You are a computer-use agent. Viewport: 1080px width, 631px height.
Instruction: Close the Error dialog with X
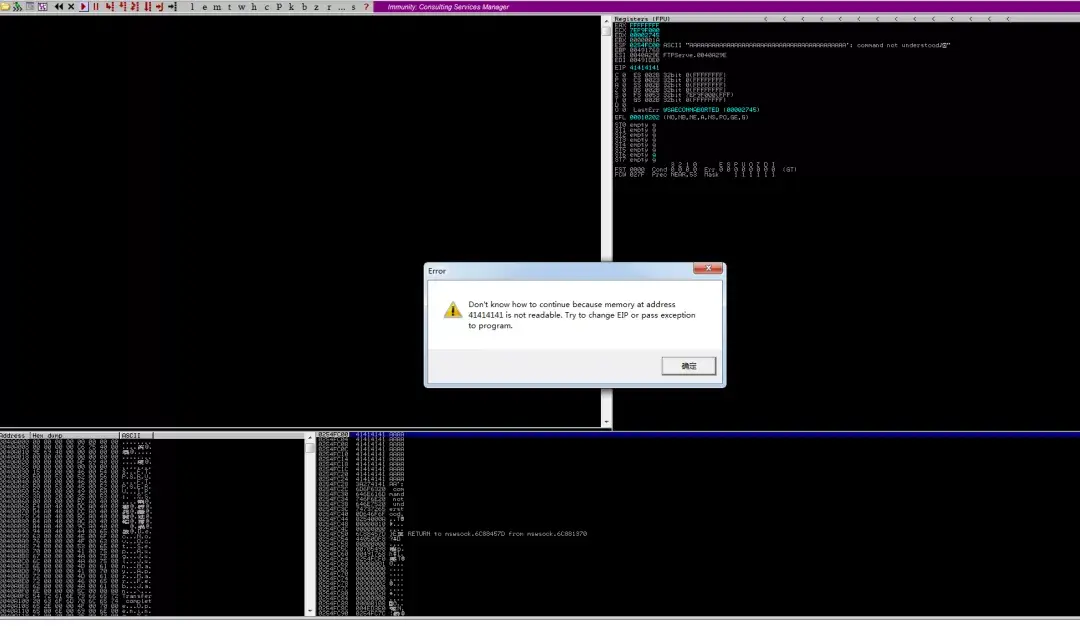pos(708,268)
